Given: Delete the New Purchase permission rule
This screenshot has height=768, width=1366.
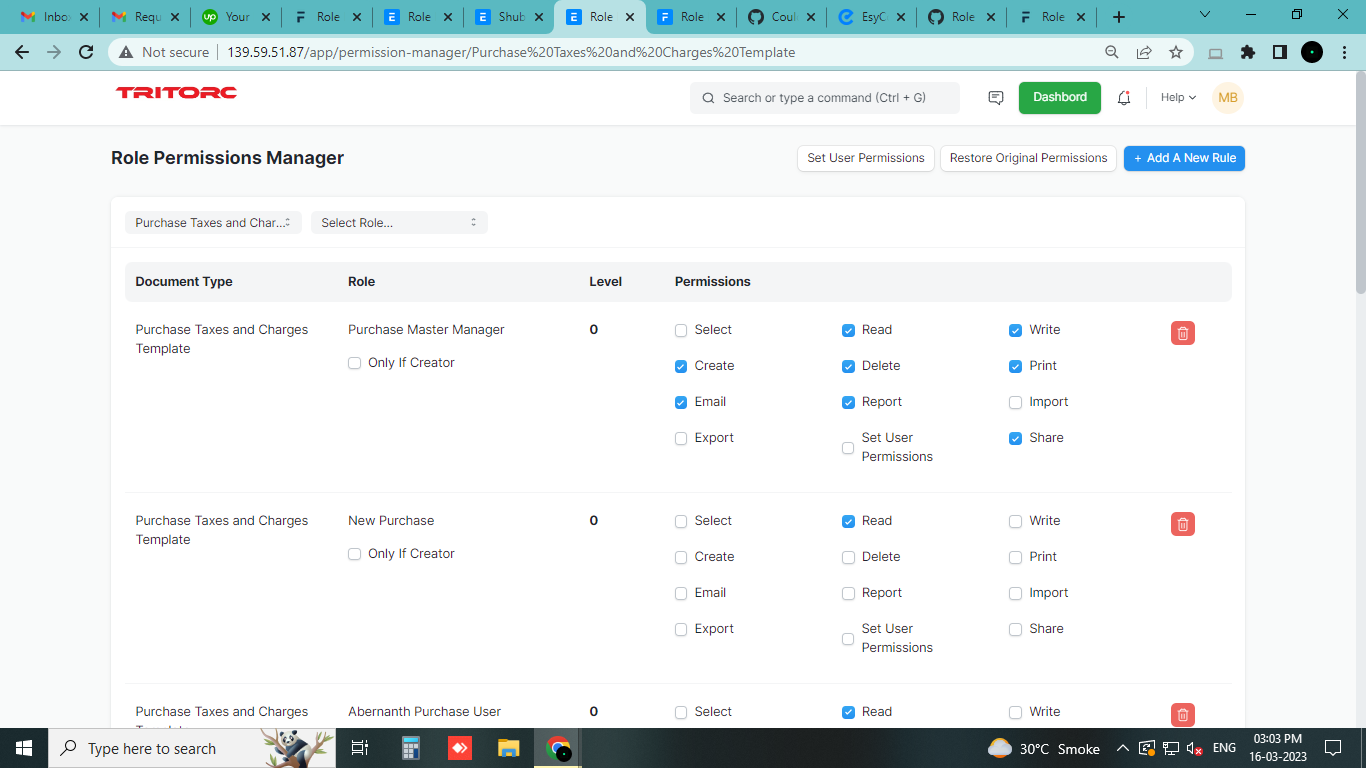Looking at the screenshot, I should [x=1182, y=523].
